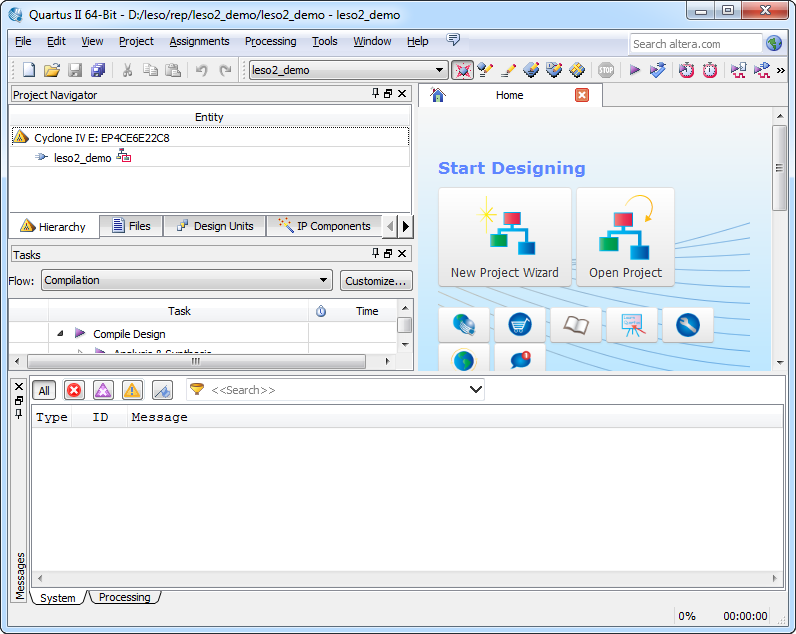Click the Start Compilation purple play icon
Viewport: 796px width, 634px height.
coord(634,70)
